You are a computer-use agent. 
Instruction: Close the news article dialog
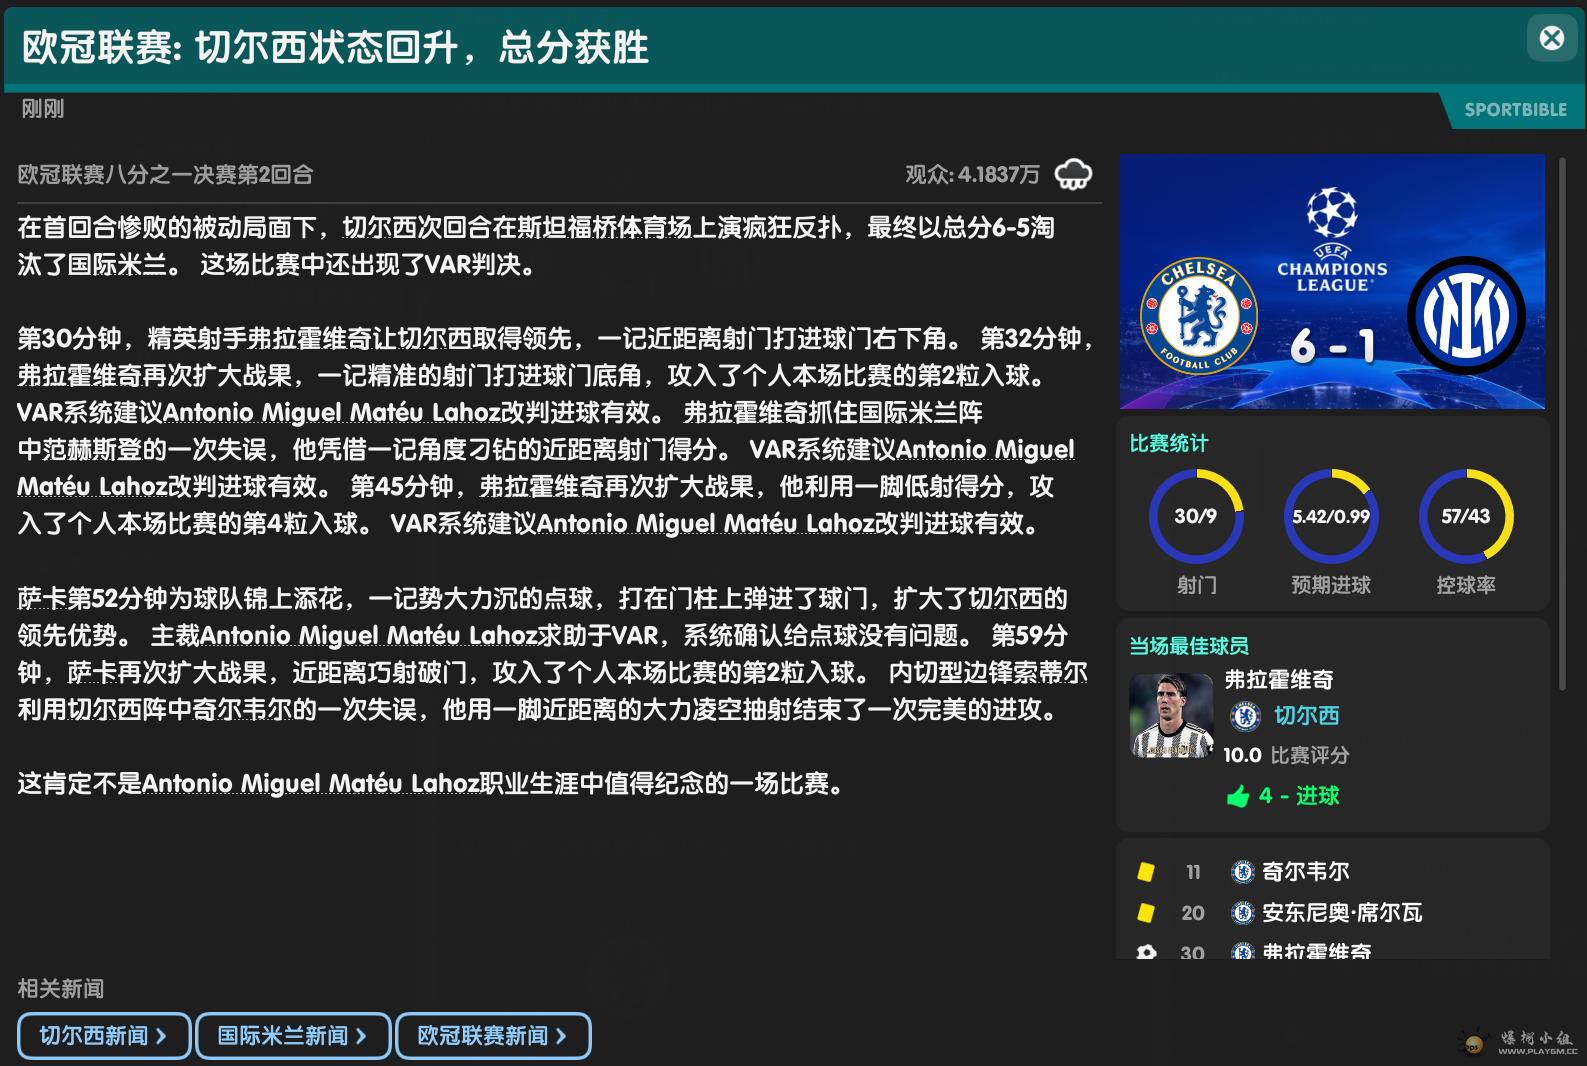[x=1551, y=39]
